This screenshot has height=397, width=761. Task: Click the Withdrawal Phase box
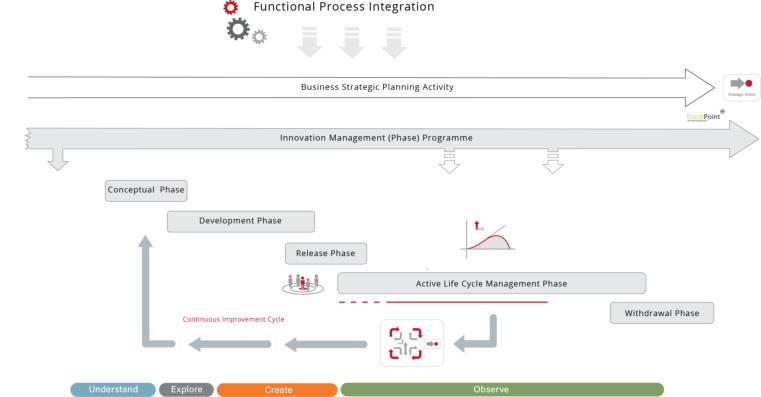[662, 313]
